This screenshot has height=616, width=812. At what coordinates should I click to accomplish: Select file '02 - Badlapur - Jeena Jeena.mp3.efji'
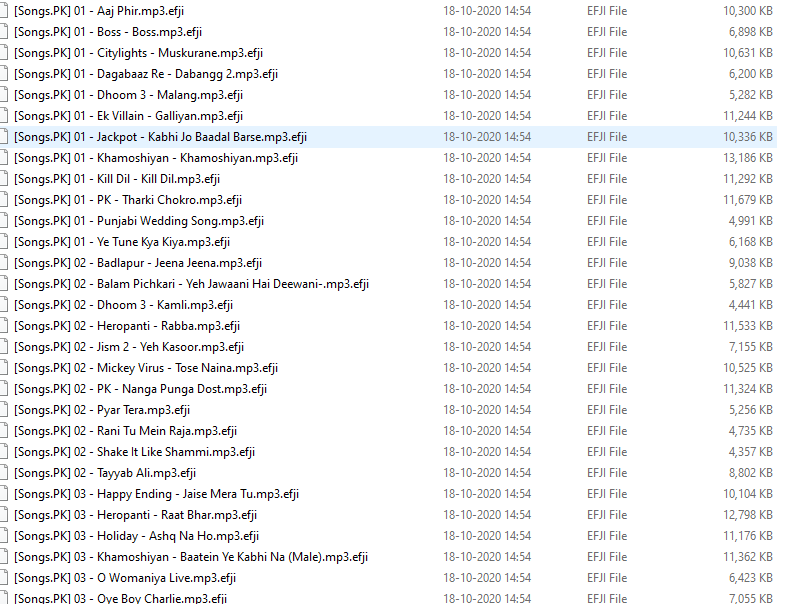138,263
